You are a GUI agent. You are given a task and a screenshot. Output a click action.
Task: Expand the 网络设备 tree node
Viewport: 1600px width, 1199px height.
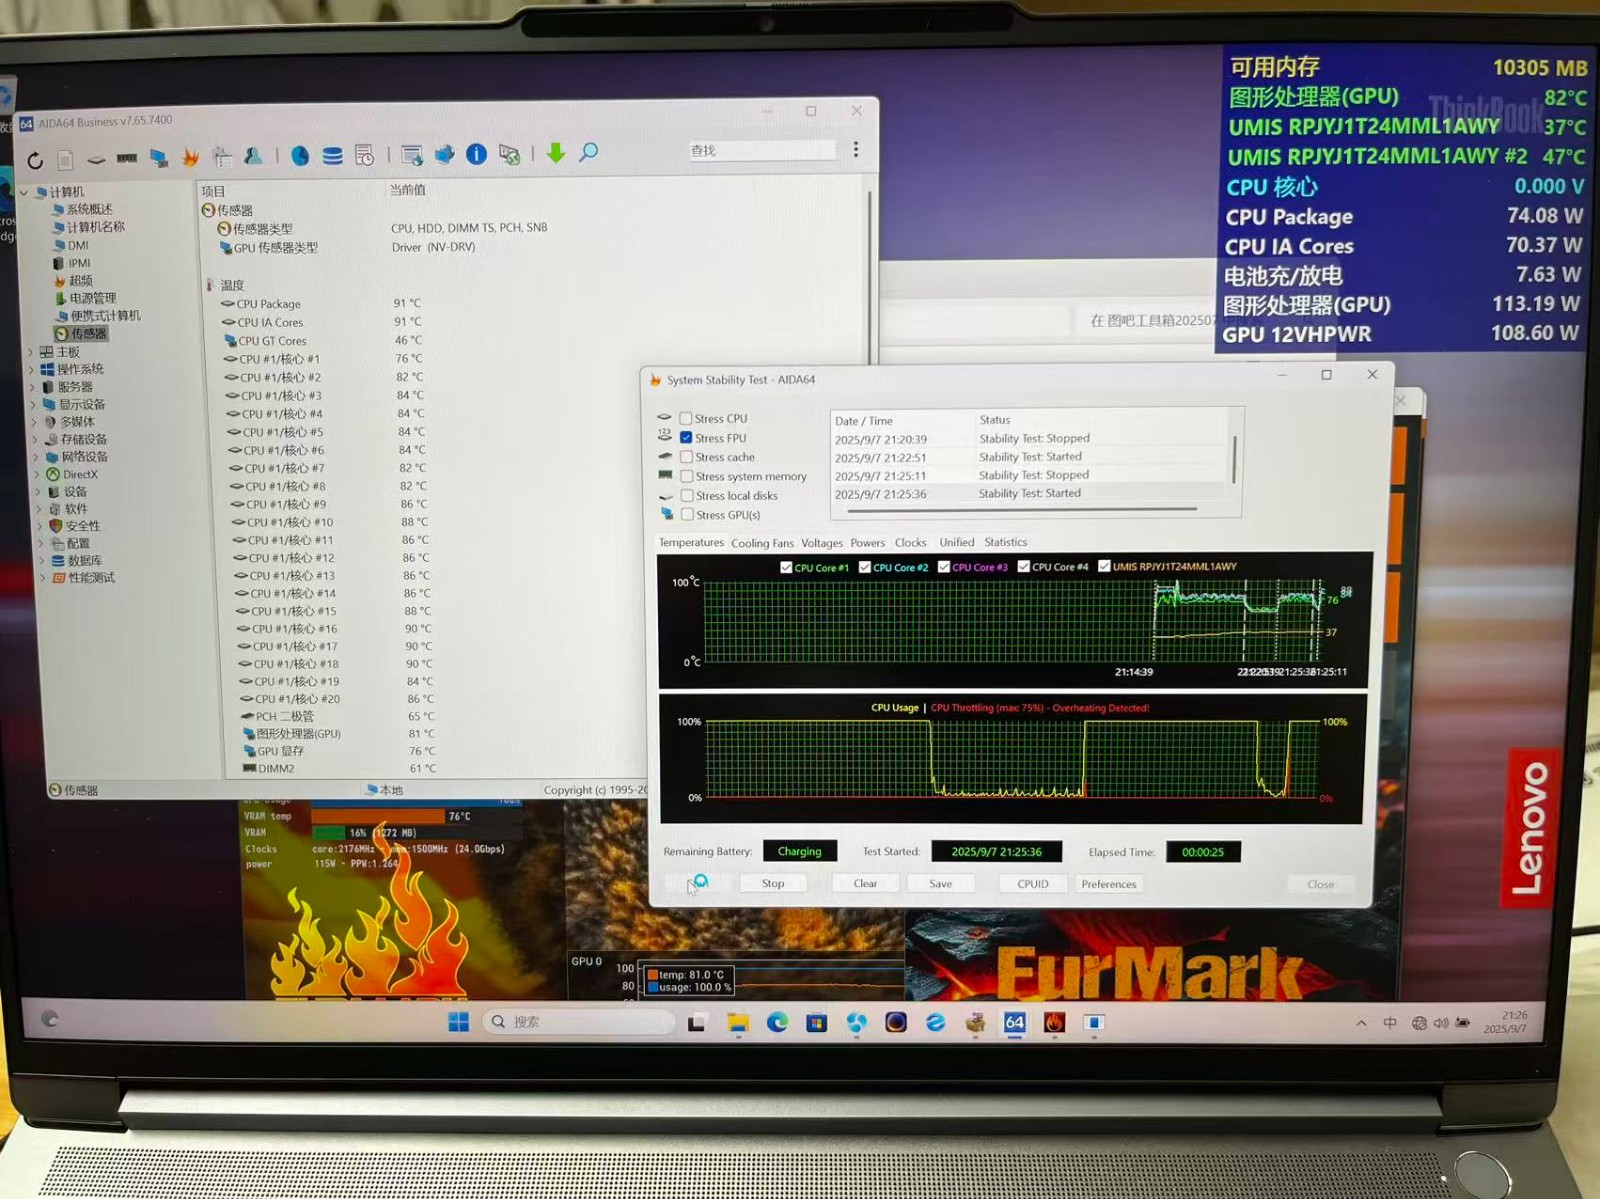point(36,456)
